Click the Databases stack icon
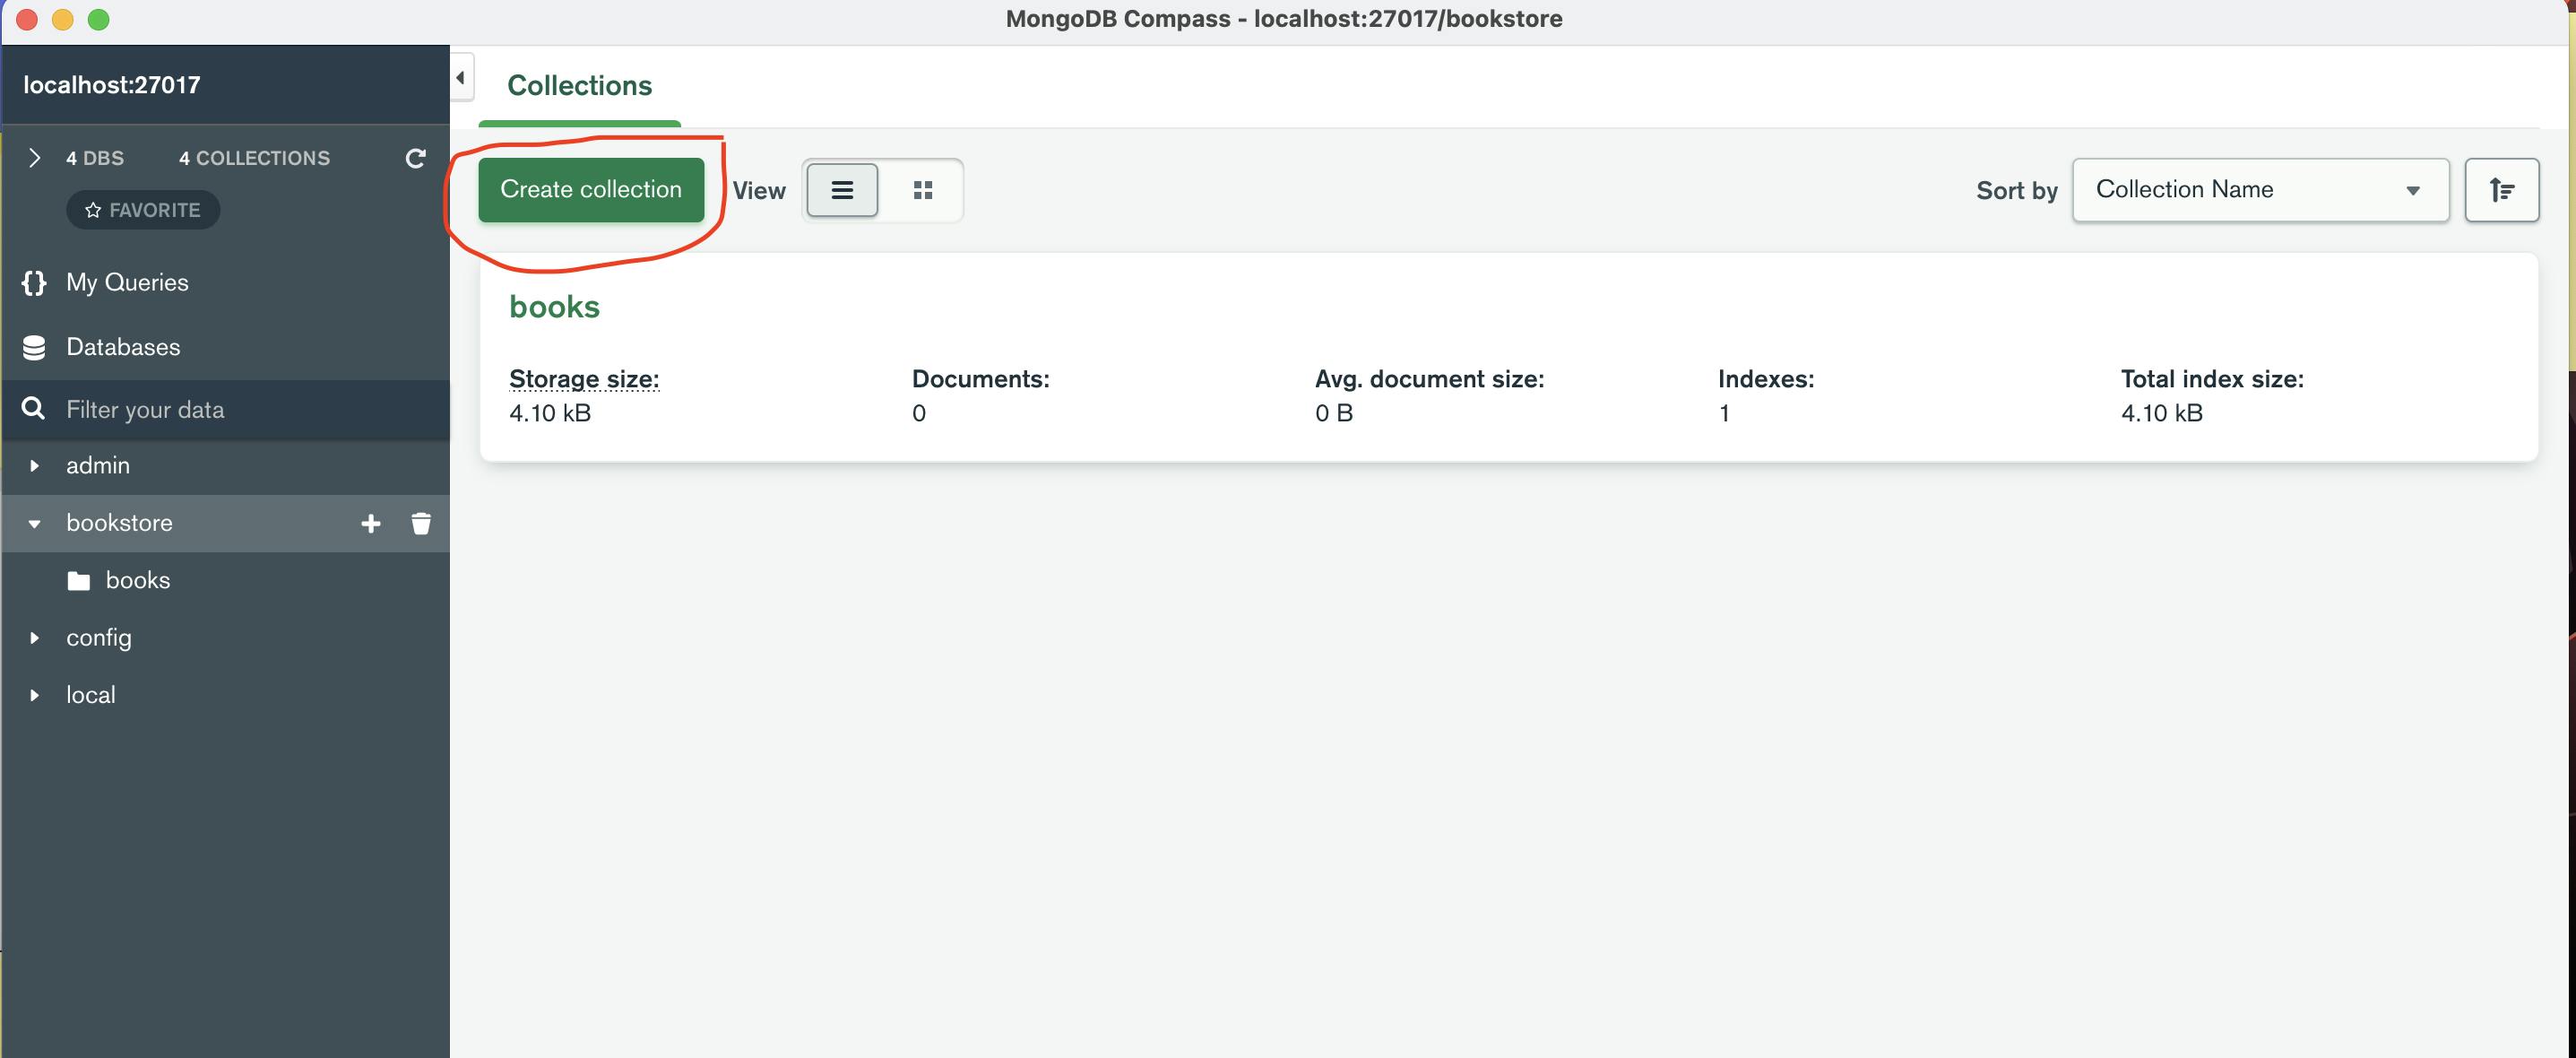Viewport: 2576px width, 1058px height. click(34, 347)
